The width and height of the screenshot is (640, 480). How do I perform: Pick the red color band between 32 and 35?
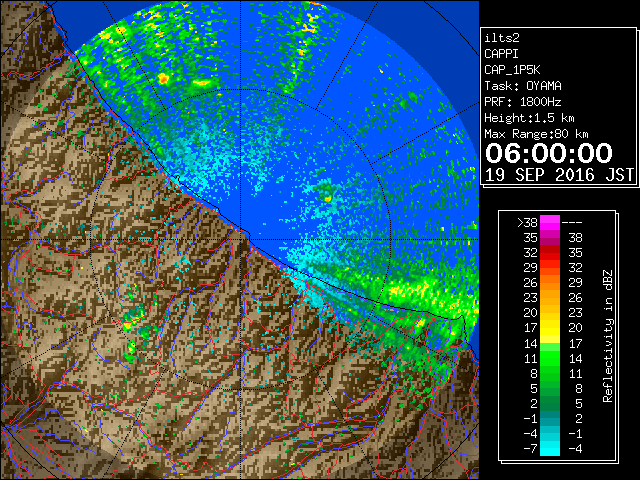click(x=550, y=253)
